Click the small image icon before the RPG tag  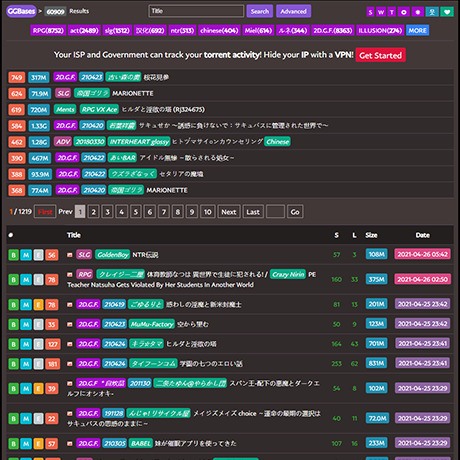pos(70,275)
